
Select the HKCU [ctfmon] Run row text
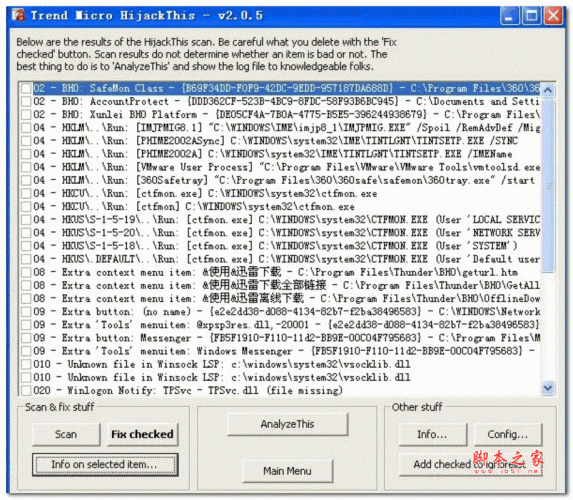[194, 207]
